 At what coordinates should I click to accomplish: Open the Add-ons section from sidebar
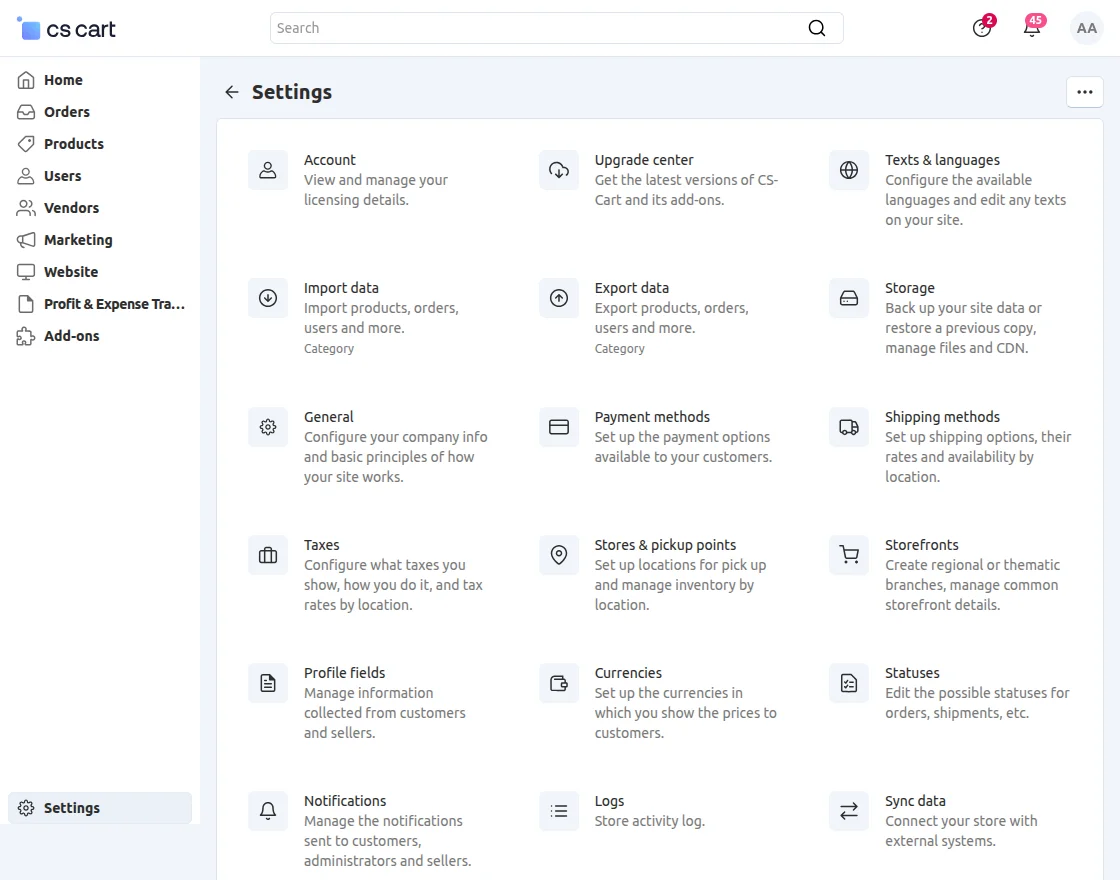click(72, 336)
